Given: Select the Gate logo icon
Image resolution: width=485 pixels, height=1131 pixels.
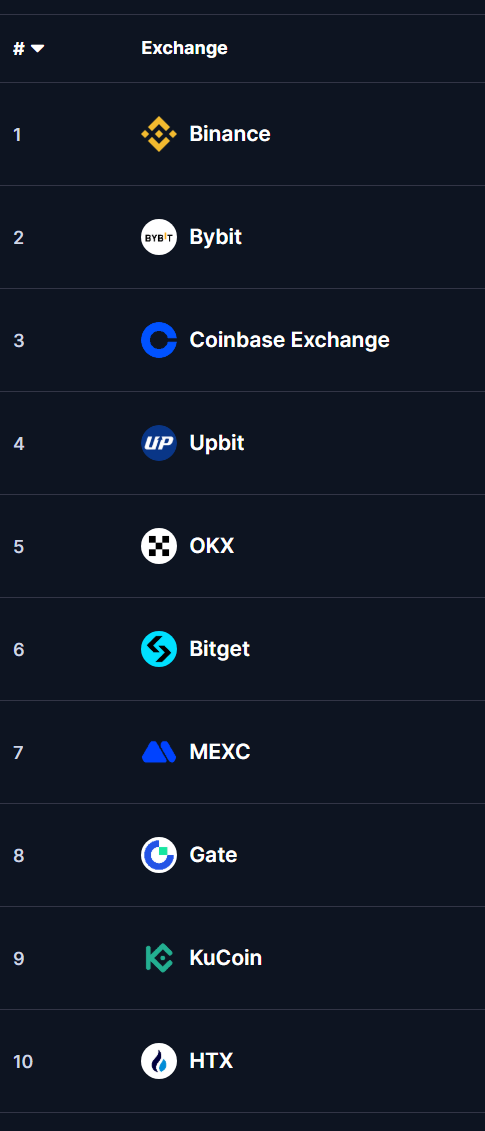Looking at the screenshot, I should click(159, 855).
